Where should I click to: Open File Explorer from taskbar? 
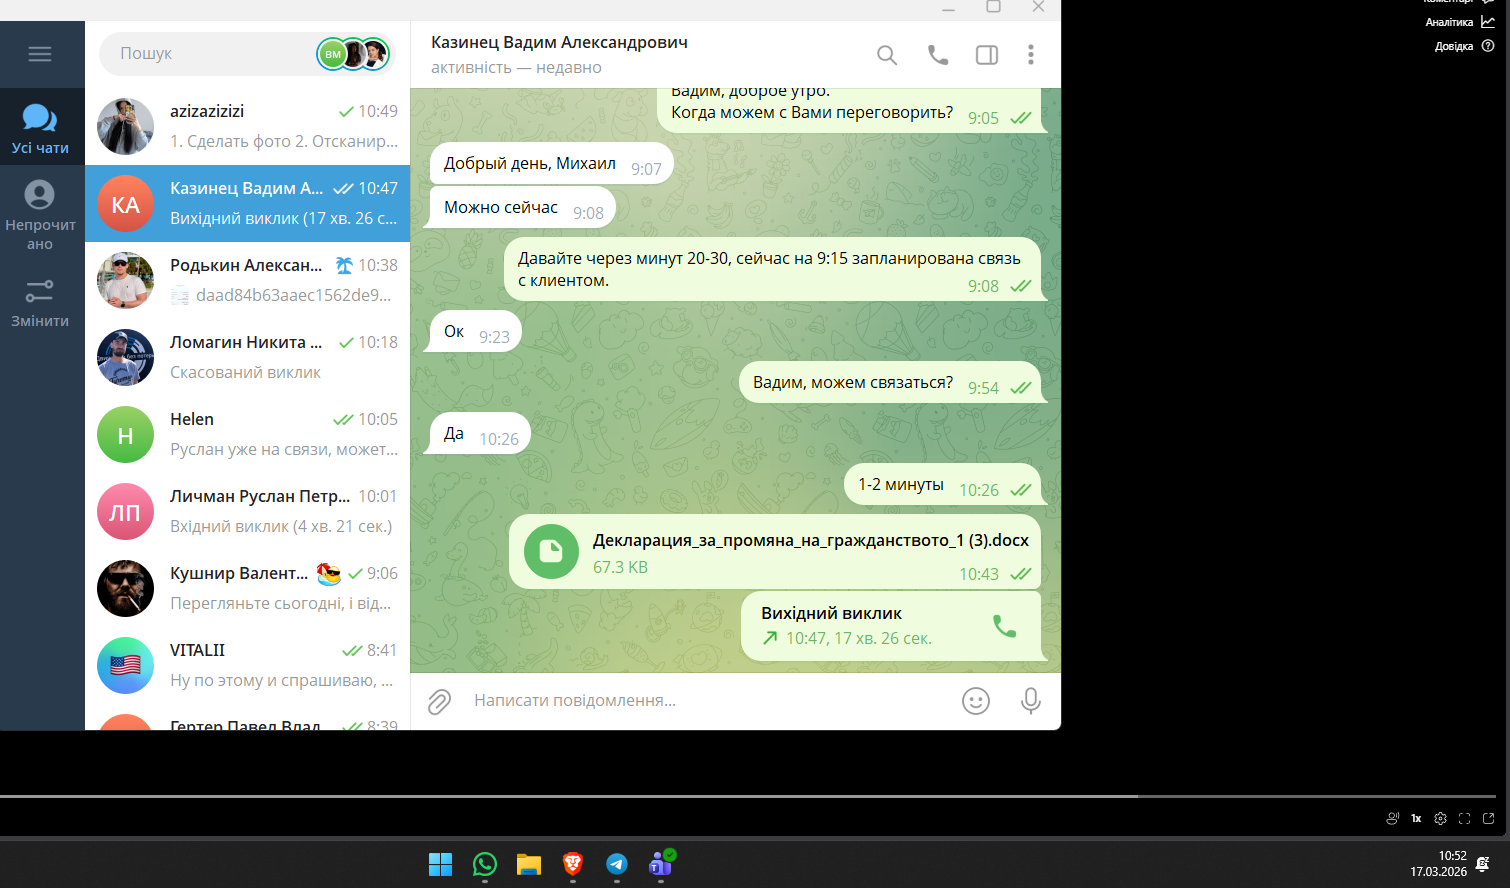click(x=529, y=864)
